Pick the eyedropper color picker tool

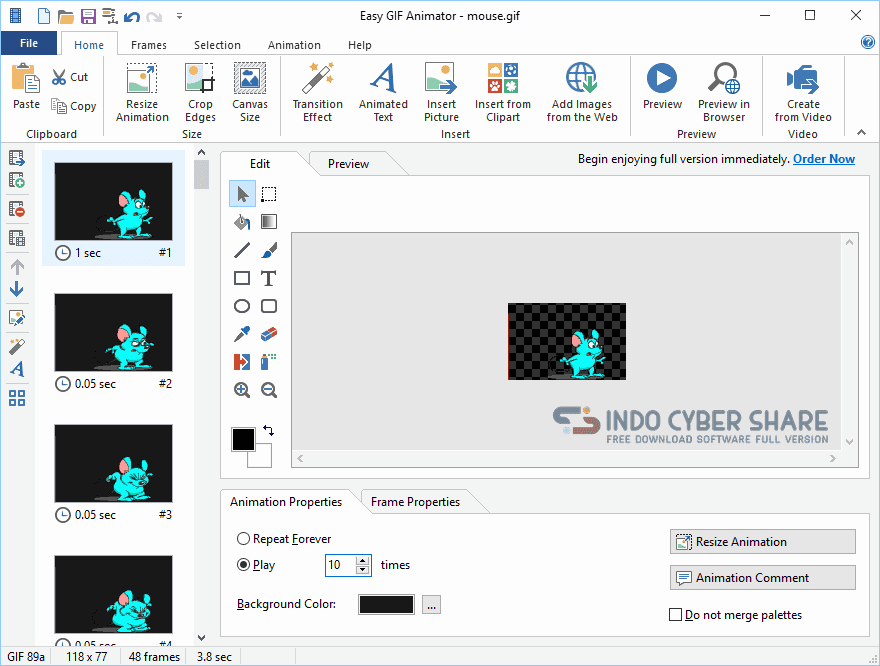[242, 334]
